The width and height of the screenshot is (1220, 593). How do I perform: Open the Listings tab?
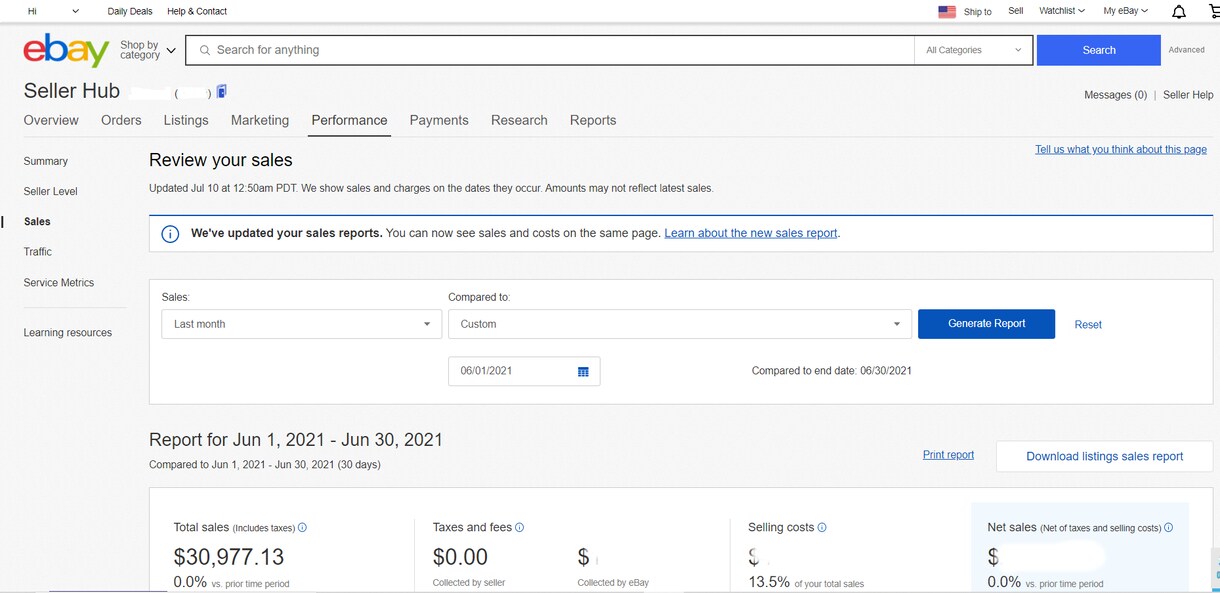pyautogui.click(x=186, y=120)
